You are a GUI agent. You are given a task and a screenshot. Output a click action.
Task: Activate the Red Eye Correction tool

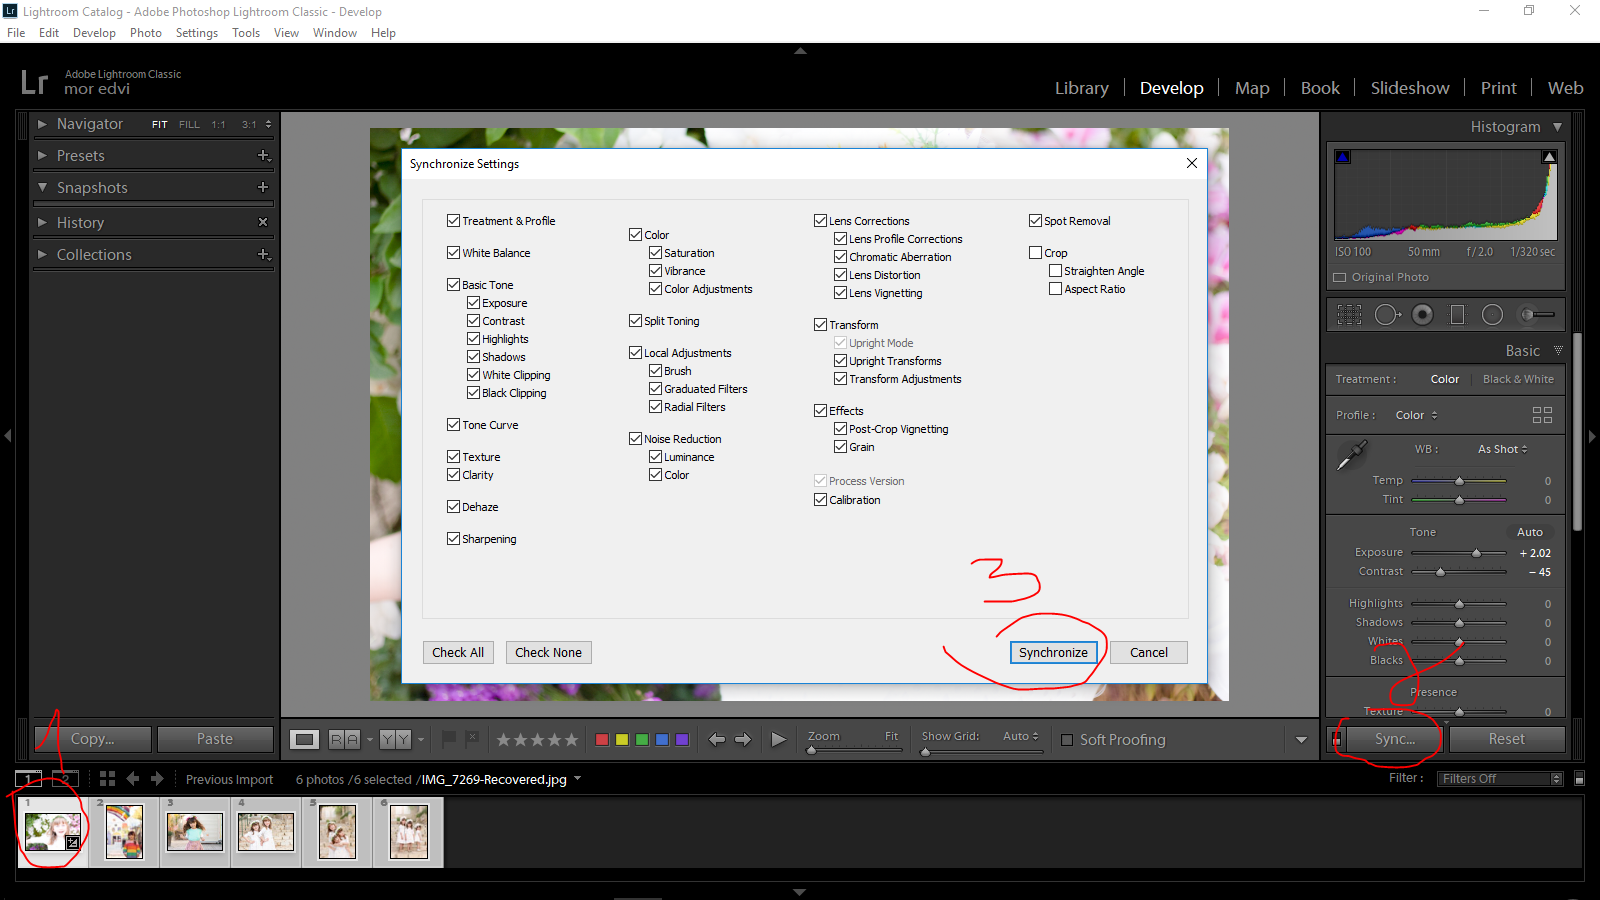click(x=1422, y=315)
